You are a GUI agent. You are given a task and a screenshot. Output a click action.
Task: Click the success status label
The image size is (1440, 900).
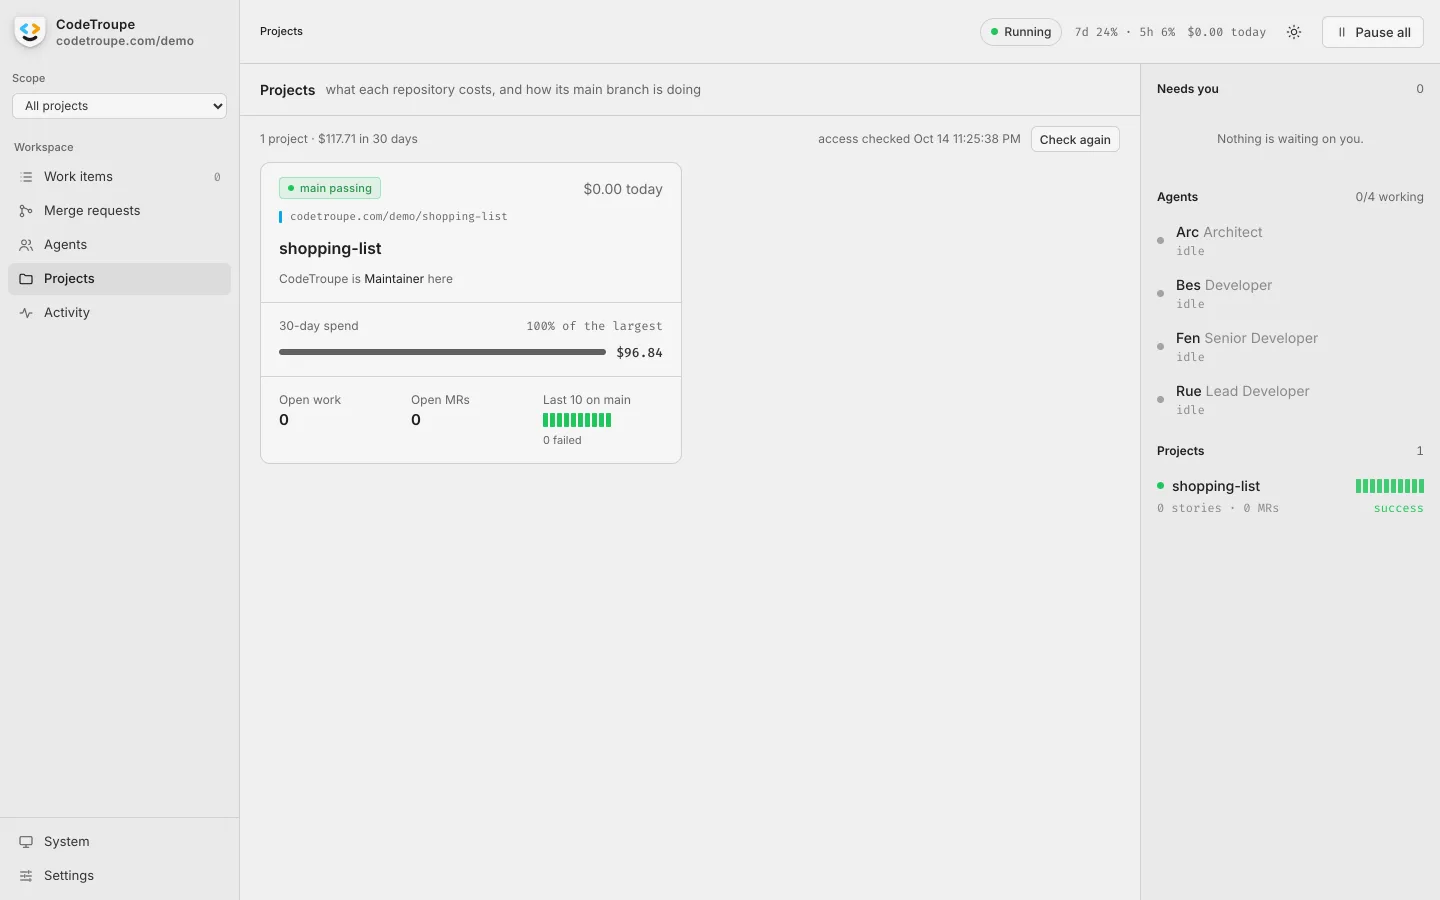tap(1398, 509)
